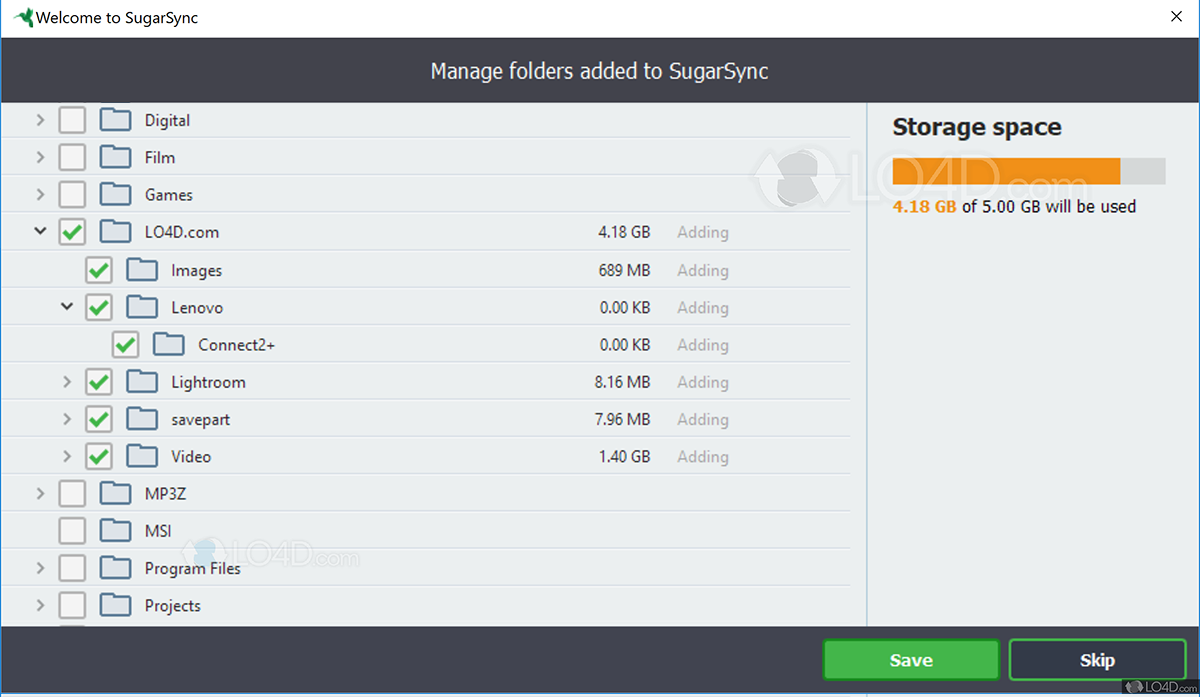Click the LO4D.com folder icon
The height and width of the screenshot is (697, 1200).
tap(116, 232)
